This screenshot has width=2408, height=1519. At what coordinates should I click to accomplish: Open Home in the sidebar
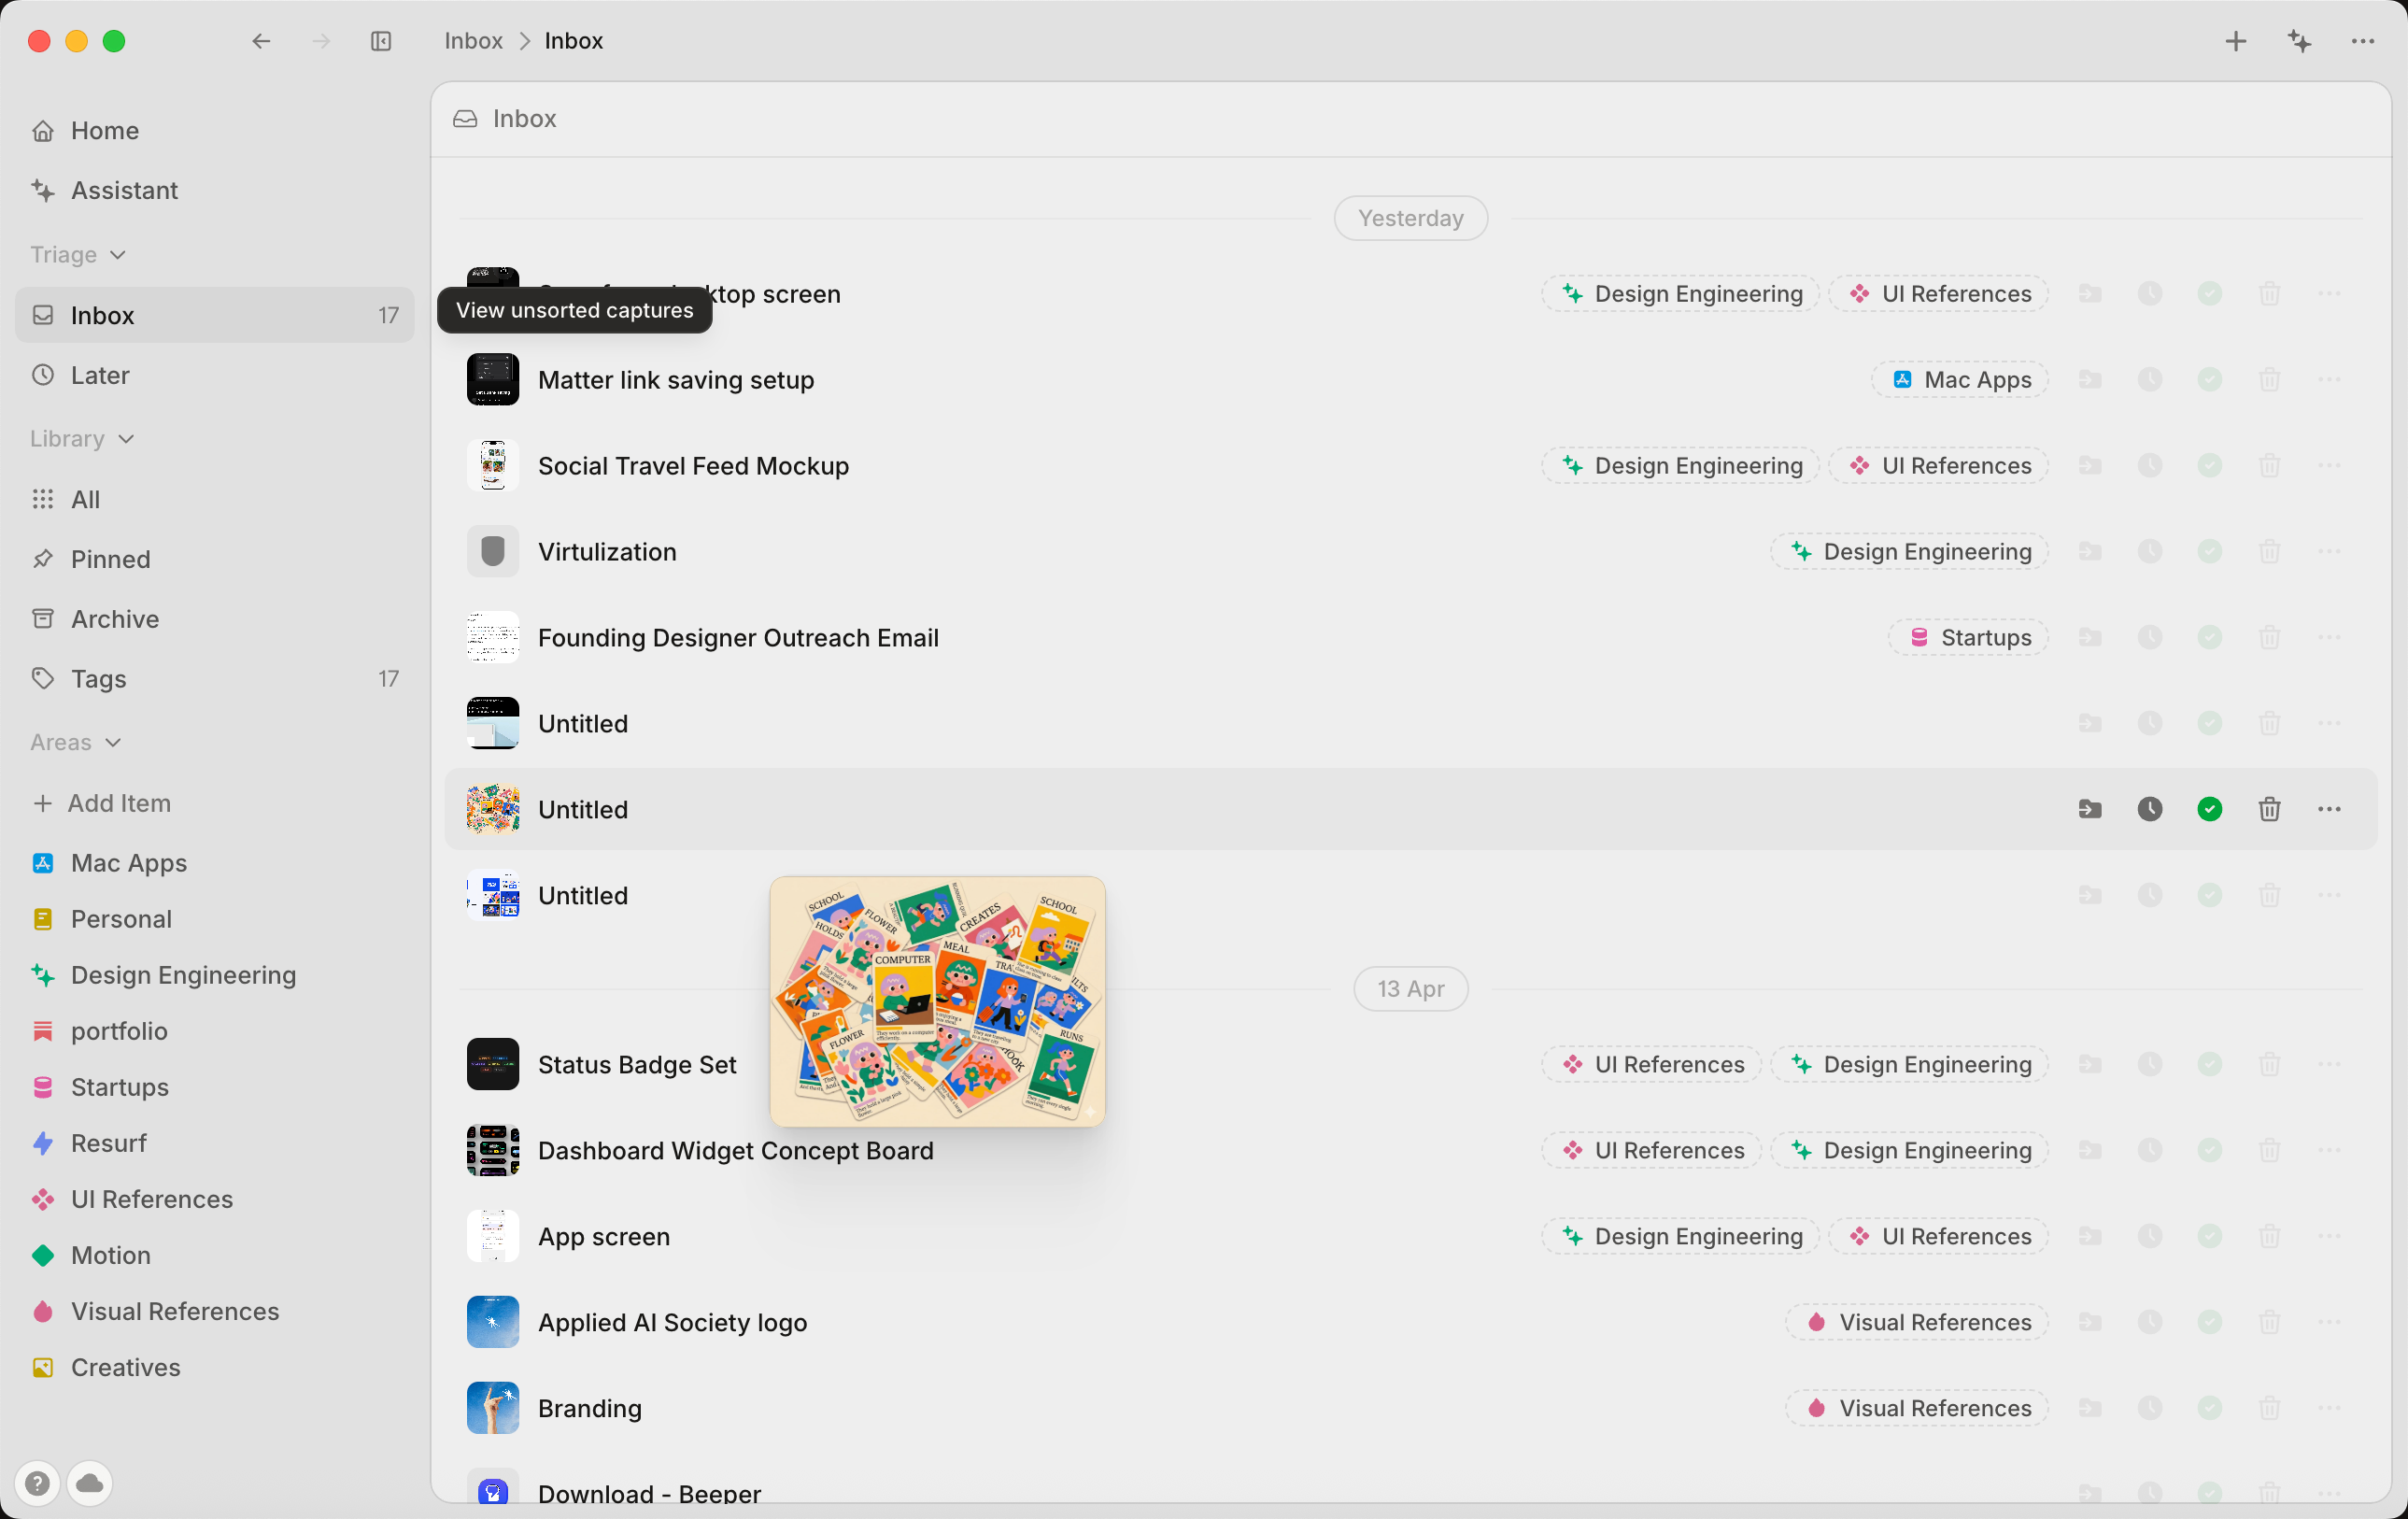click(x=215, y=130)
